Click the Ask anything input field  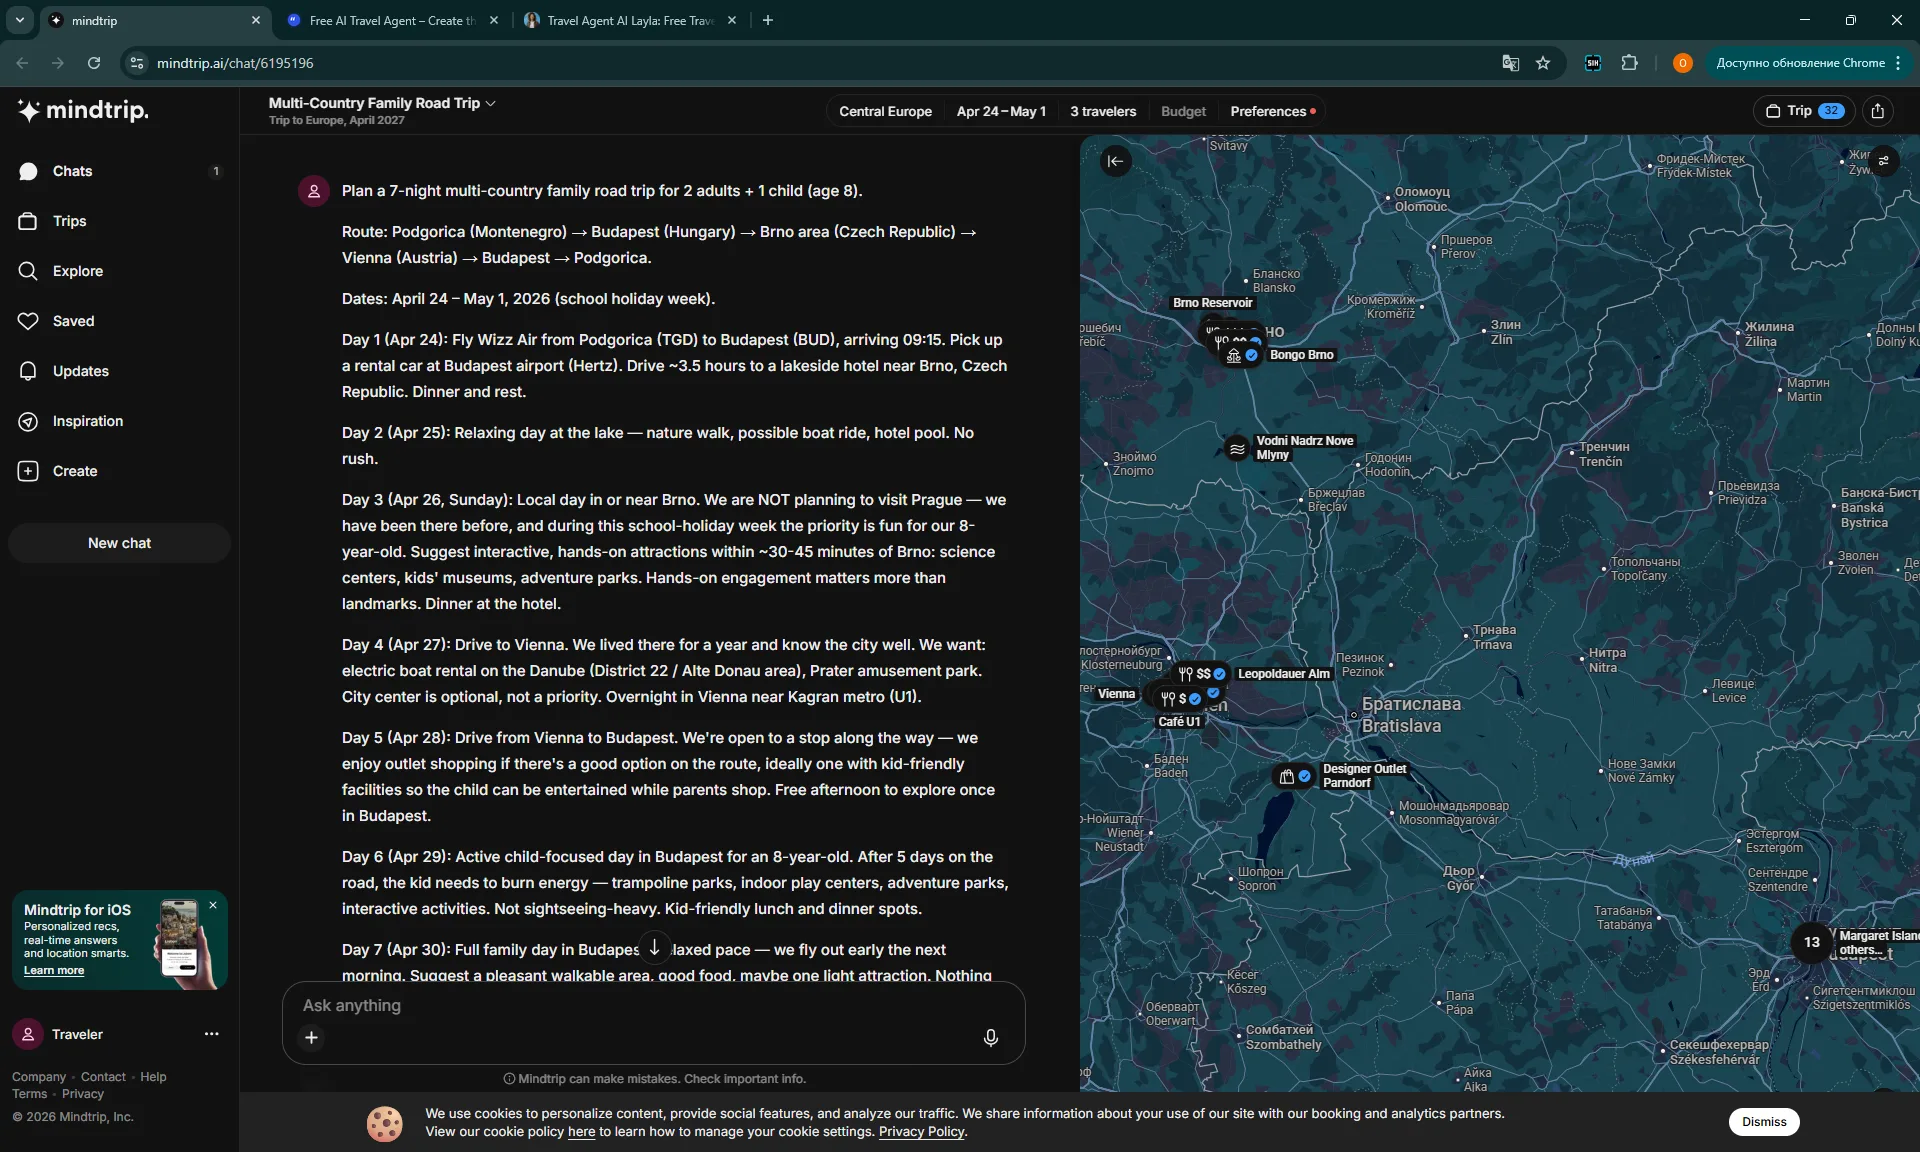[654, 1005]
